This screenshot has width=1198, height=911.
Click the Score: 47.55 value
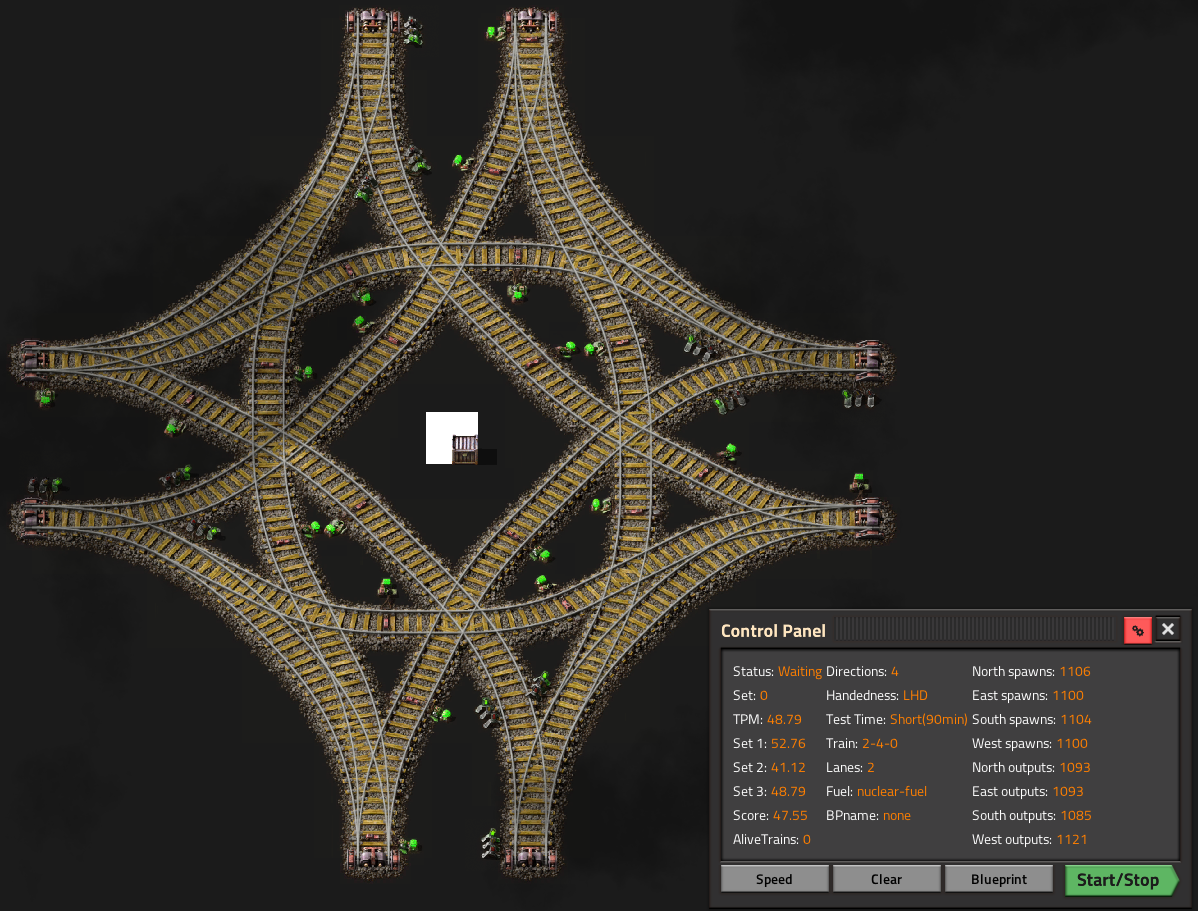[x=770, y=815]
